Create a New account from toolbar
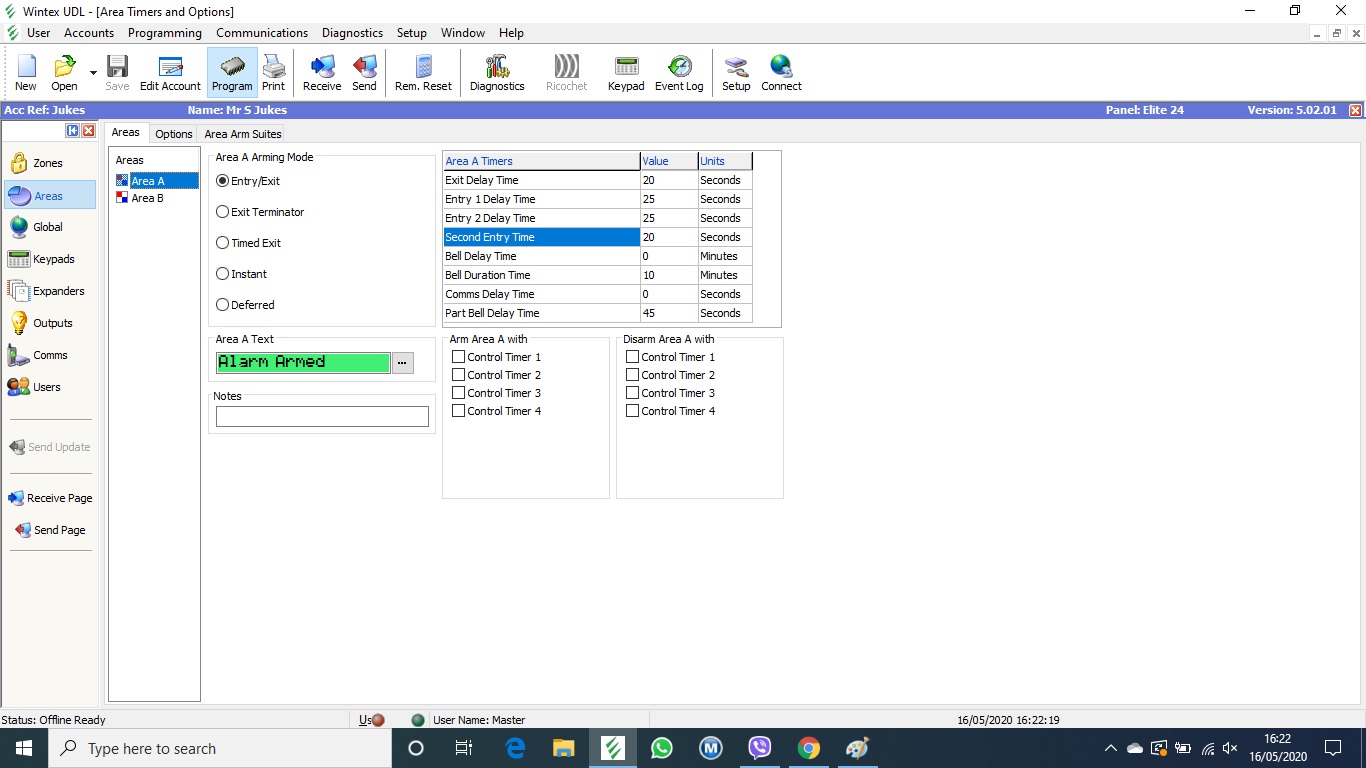Screen dimensions: 1366x768 [26, 73]
